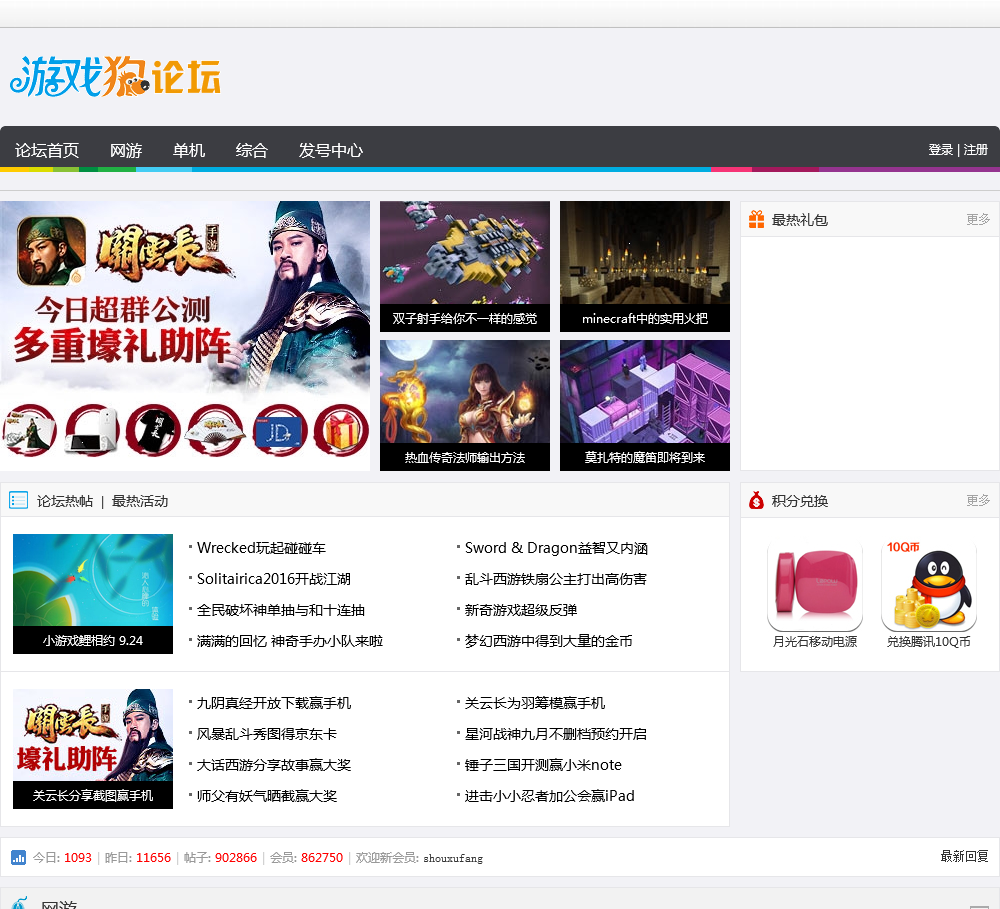Open the 热血传奇法师输出方法 thumbnail
This screenshot has height=909, width=1000.
[x=465, y=406]
